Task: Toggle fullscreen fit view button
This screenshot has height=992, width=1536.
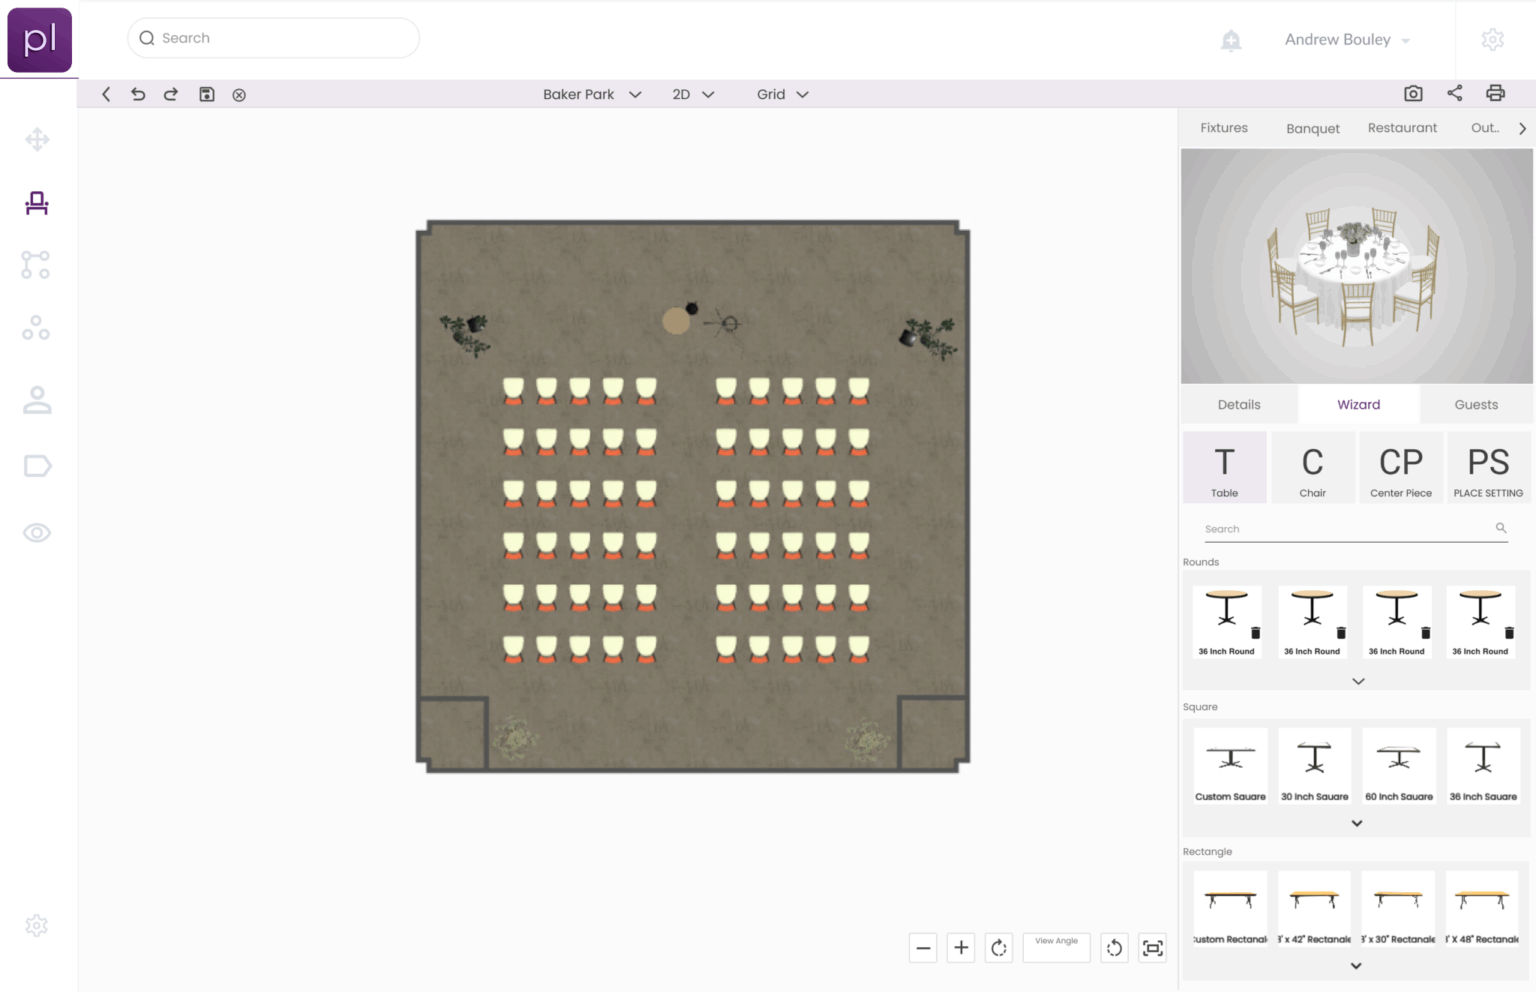Action: tap(1153, 948)
